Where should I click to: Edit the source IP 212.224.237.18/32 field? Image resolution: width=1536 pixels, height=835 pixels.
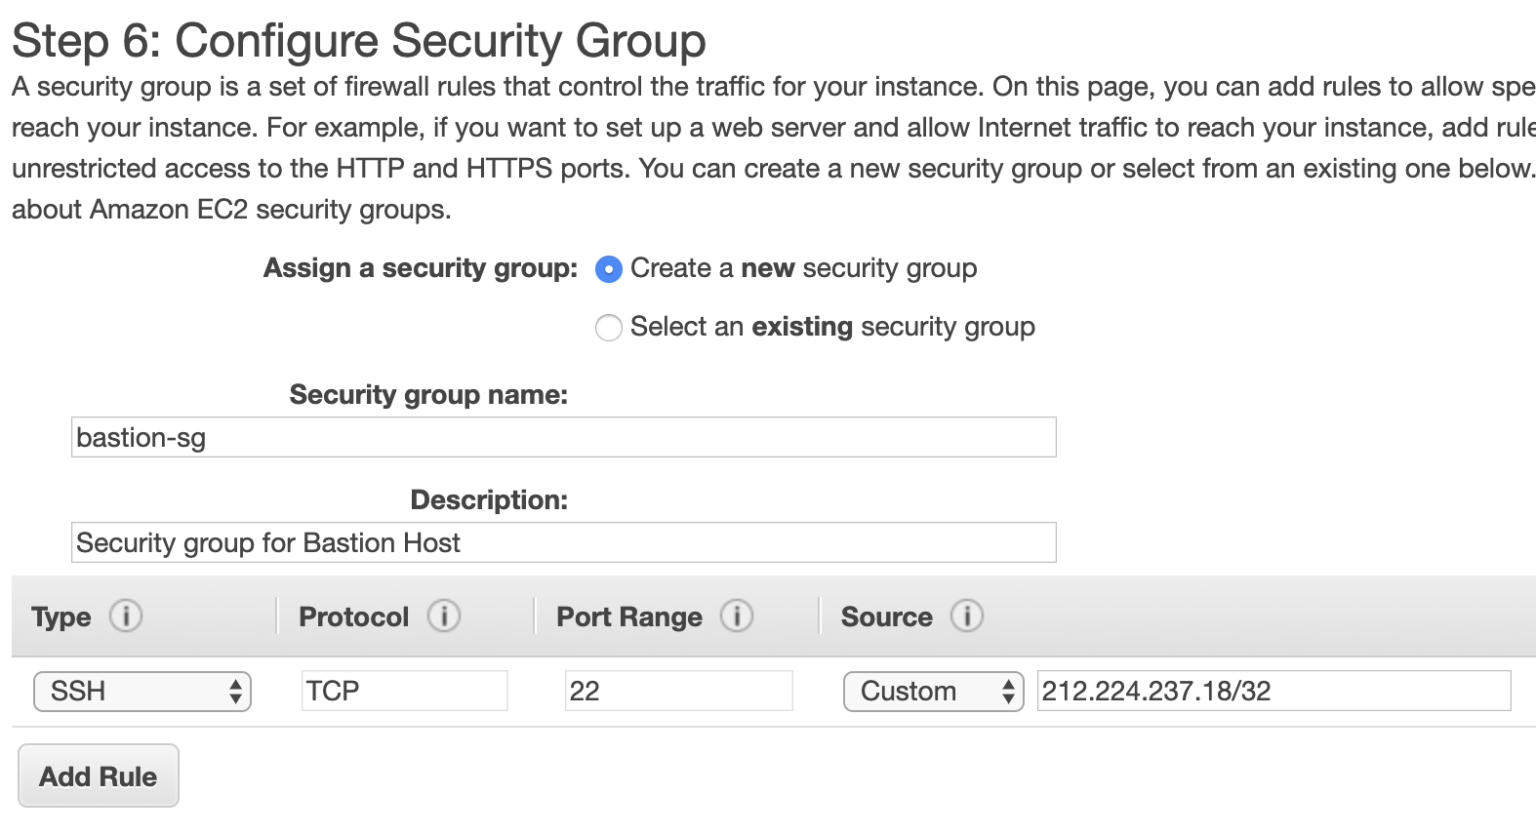[x=1273, y=691]
